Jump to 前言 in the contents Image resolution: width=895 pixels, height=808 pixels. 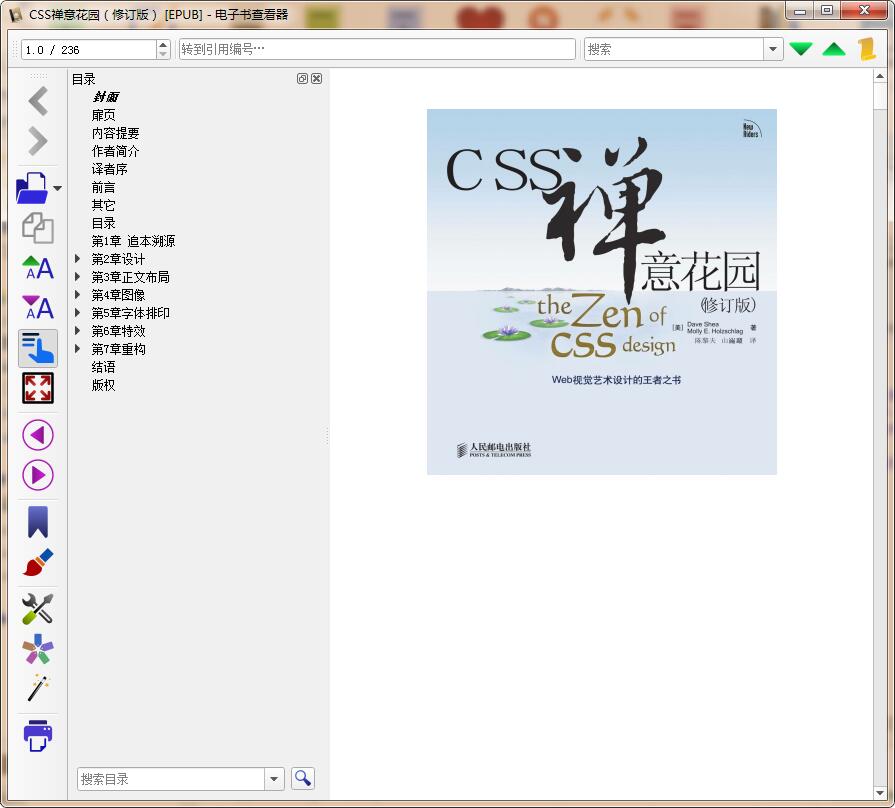point(103,187)
